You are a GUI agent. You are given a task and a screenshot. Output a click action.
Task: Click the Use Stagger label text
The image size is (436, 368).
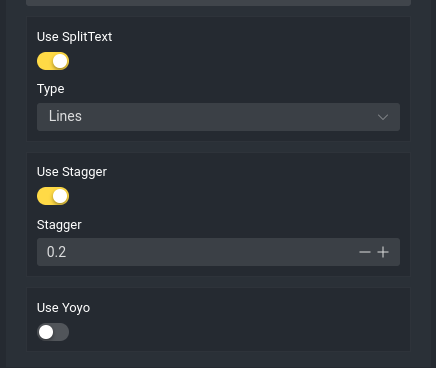72,172
